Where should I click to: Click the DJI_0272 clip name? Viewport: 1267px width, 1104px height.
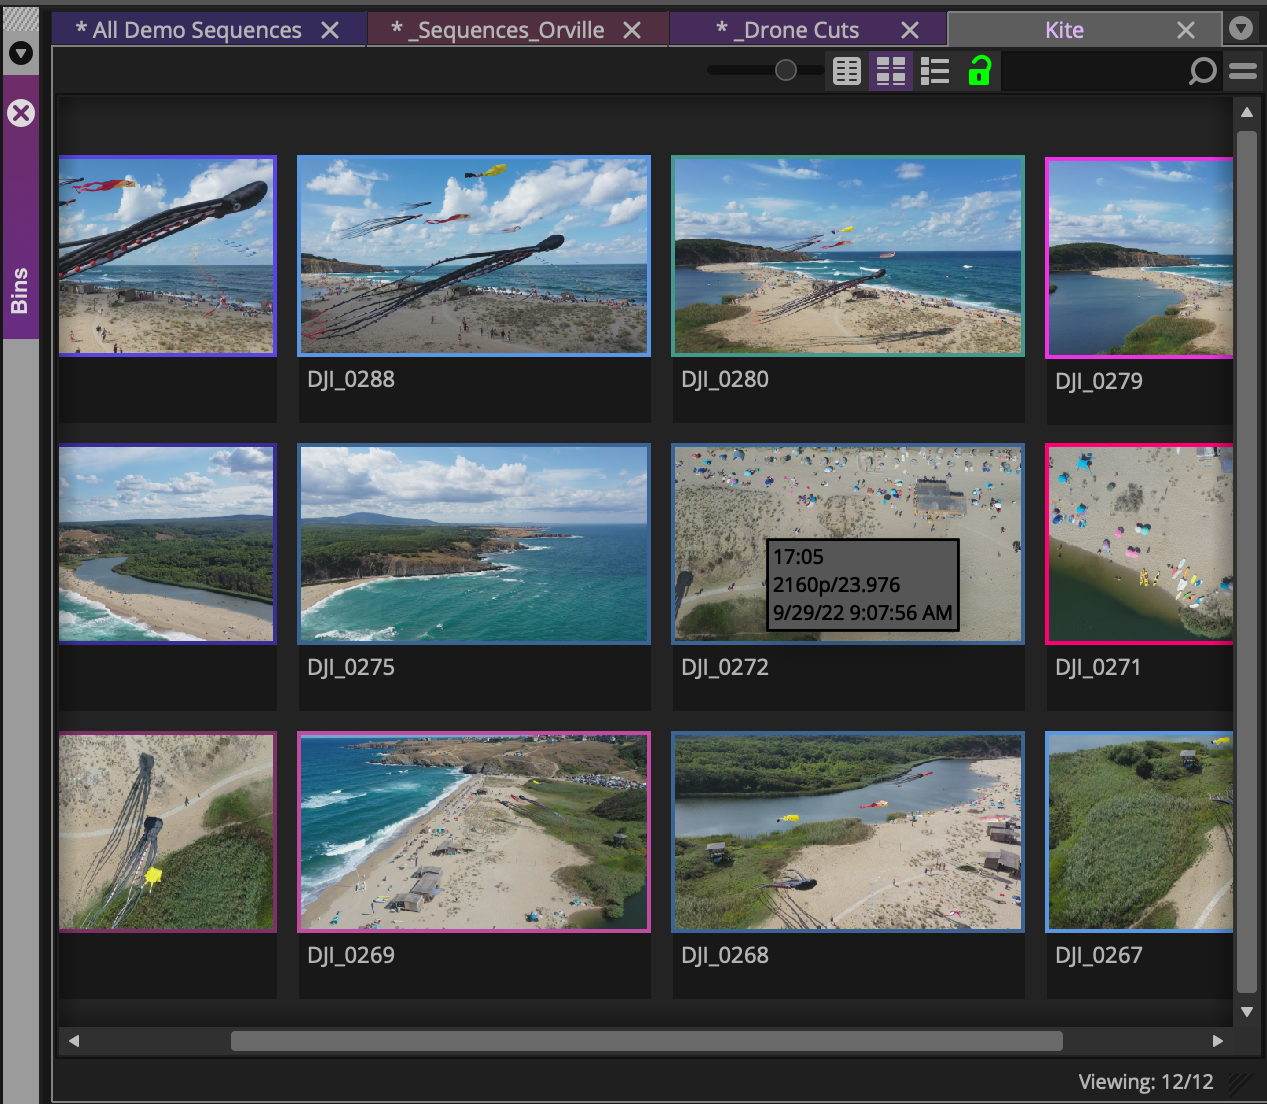725,668
